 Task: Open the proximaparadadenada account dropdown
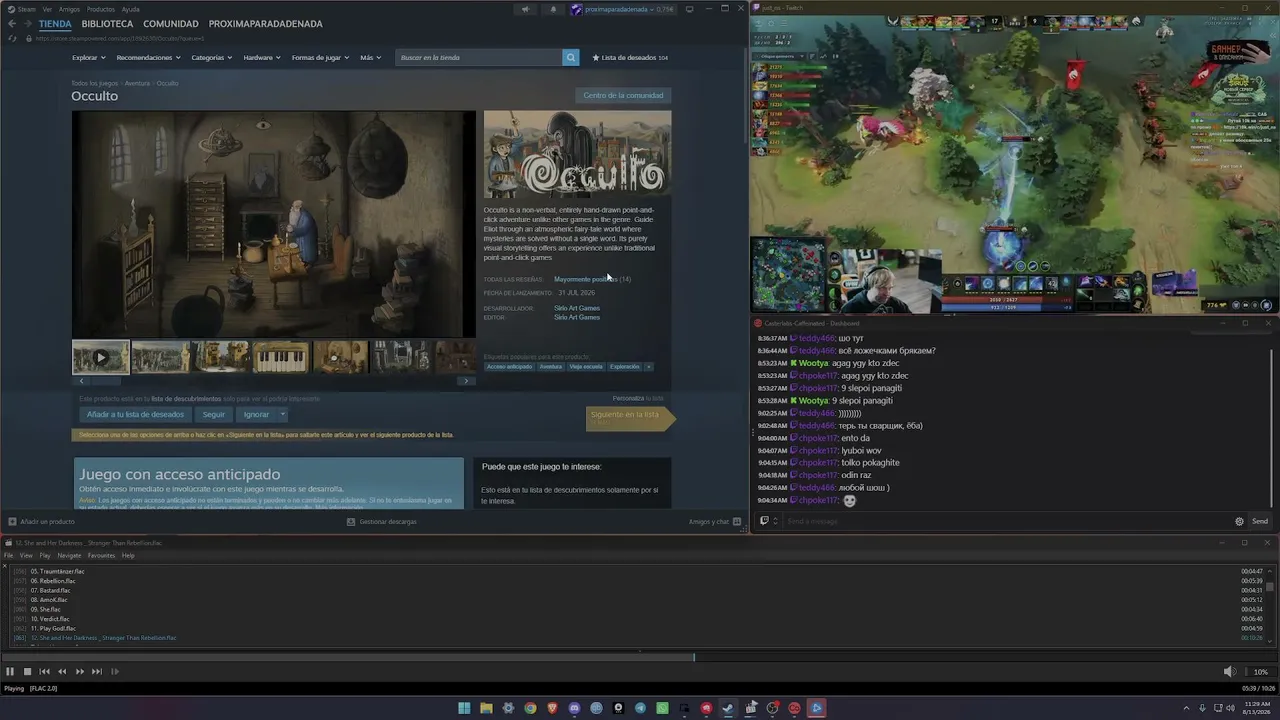point(623,9)
